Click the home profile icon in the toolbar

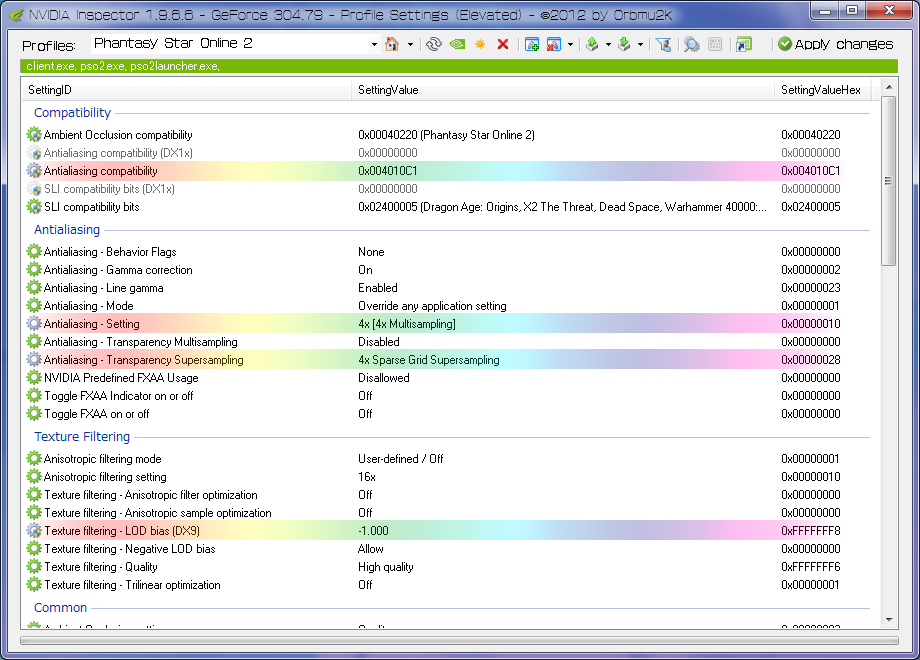(392, 44)
